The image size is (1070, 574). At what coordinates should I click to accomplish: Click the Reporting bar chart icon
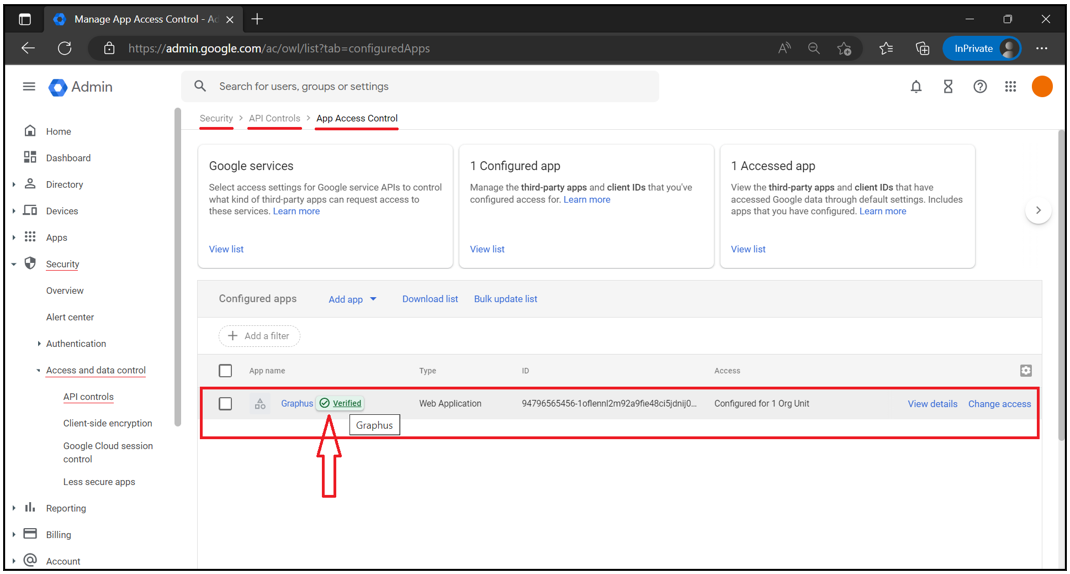click(30, 507)
